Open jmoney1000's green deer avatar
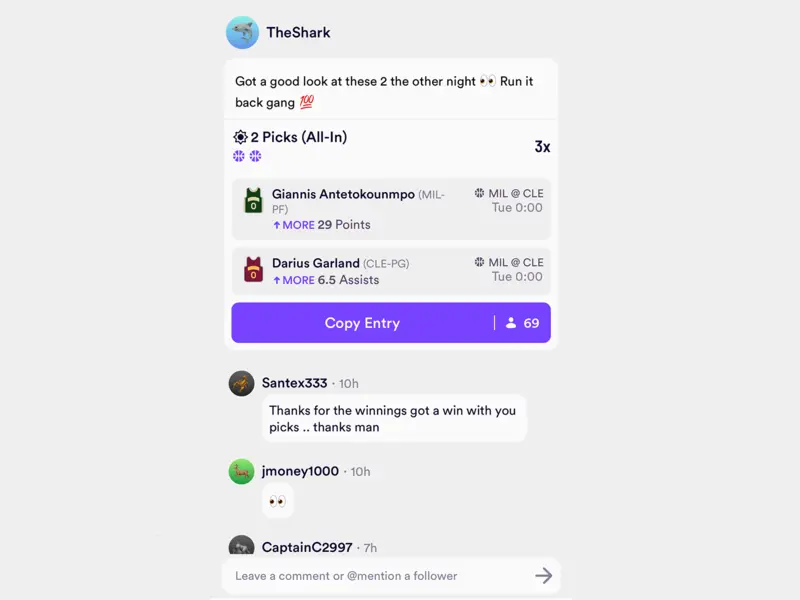Screen dimensions: 800x600 click(x=241, y=471)
